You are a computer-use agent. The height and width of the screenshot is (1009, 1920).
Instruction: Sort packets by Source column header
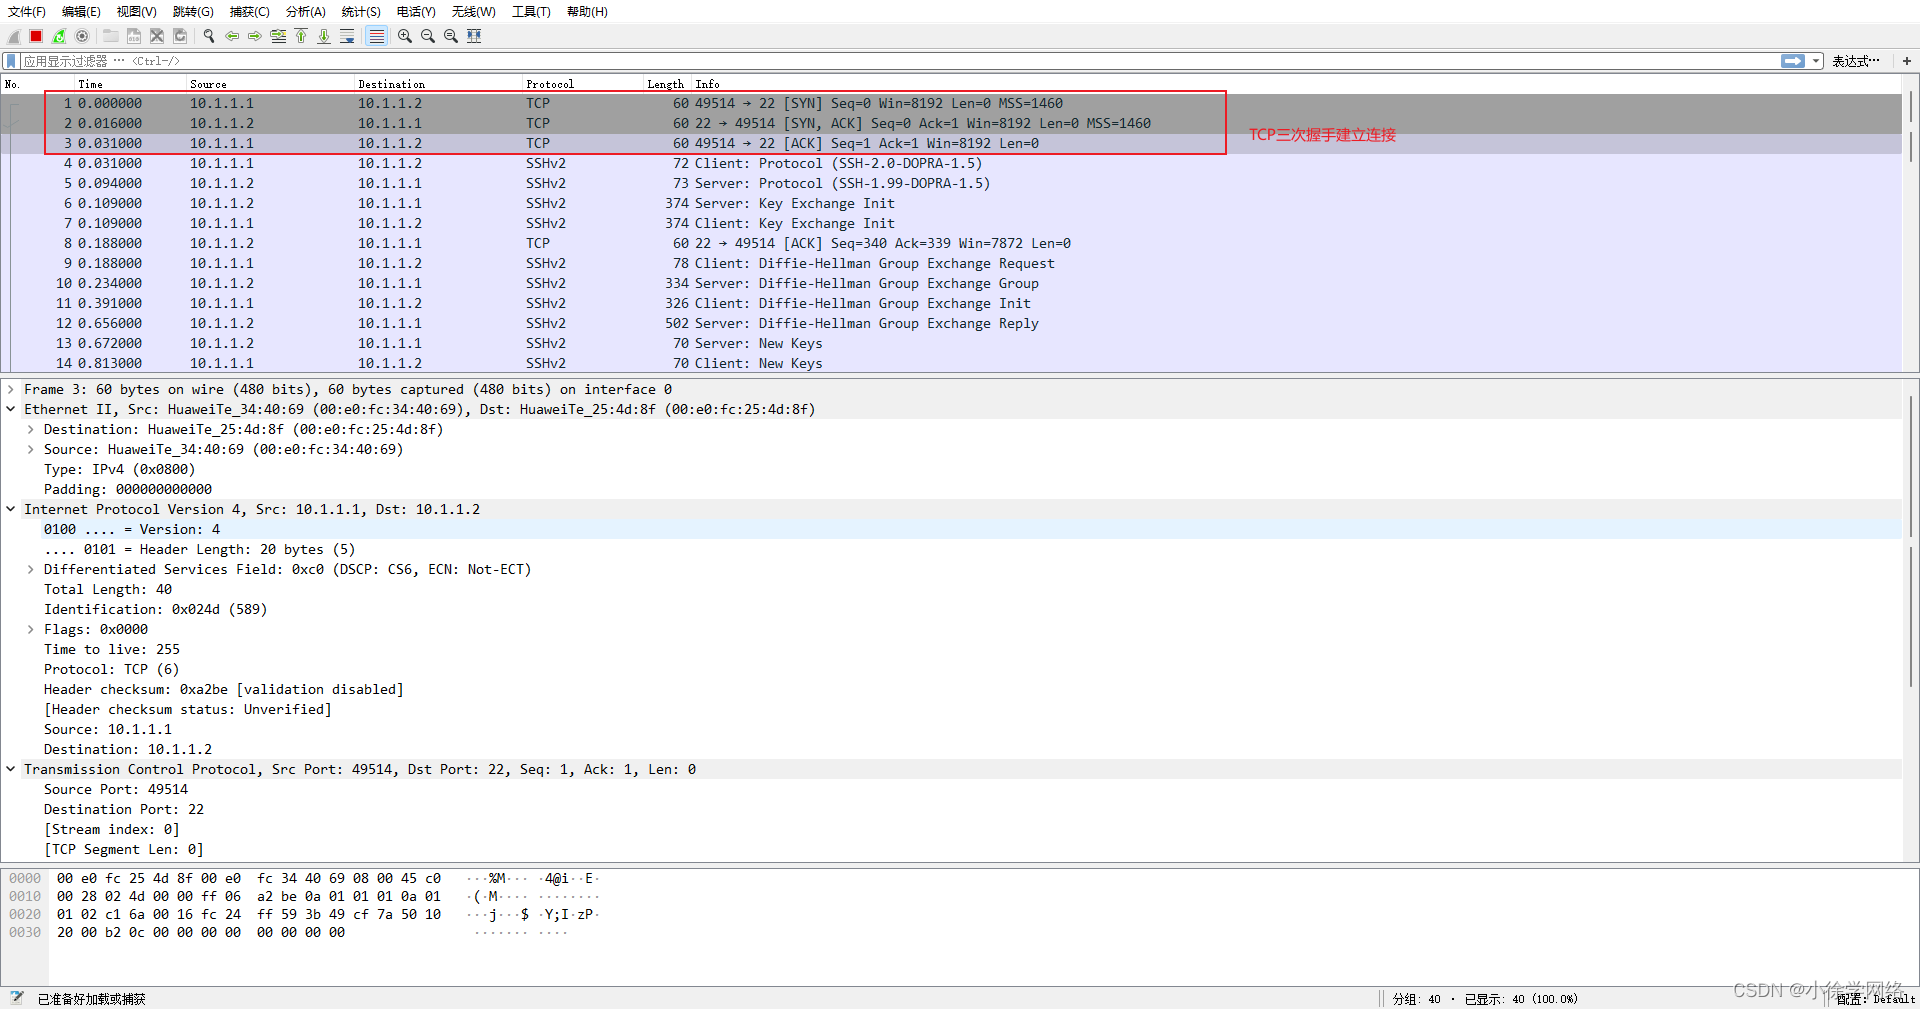pyautogui.click(x=270, y=84)
